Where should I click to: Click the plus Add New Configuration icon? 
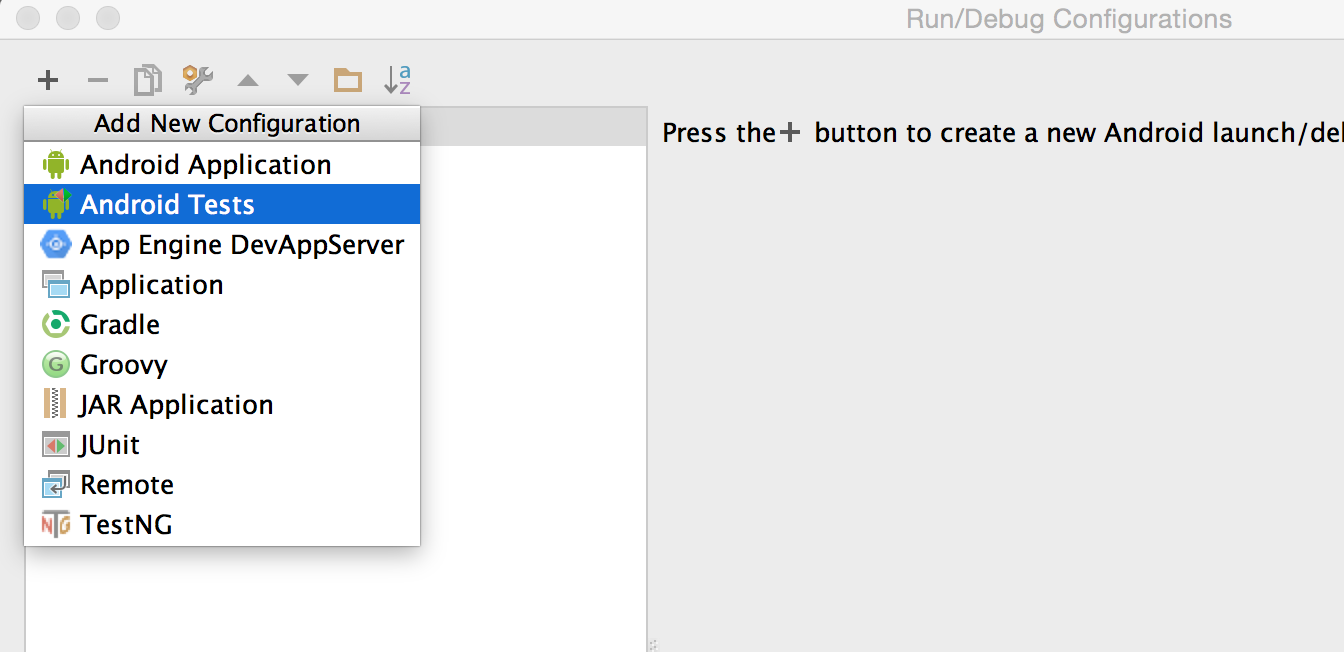pyautogui.click(x=48, y=80)
